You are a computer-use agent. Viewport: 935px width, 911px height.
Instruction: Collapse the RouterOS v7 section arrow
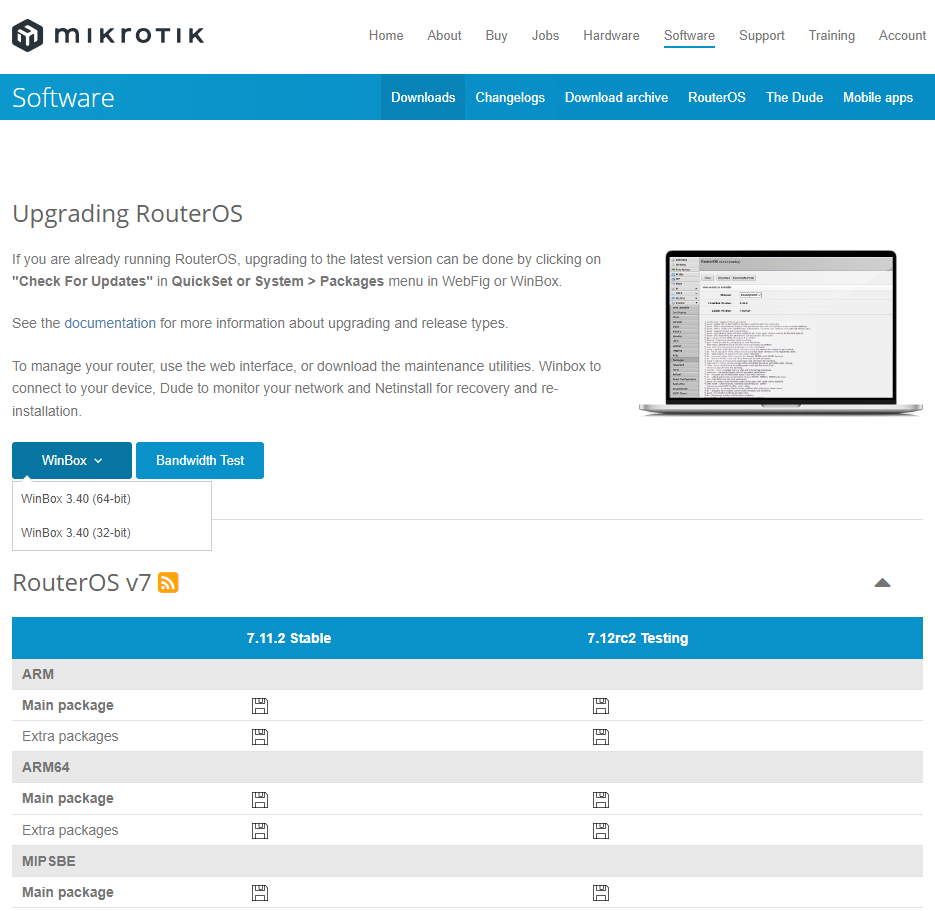883,583
